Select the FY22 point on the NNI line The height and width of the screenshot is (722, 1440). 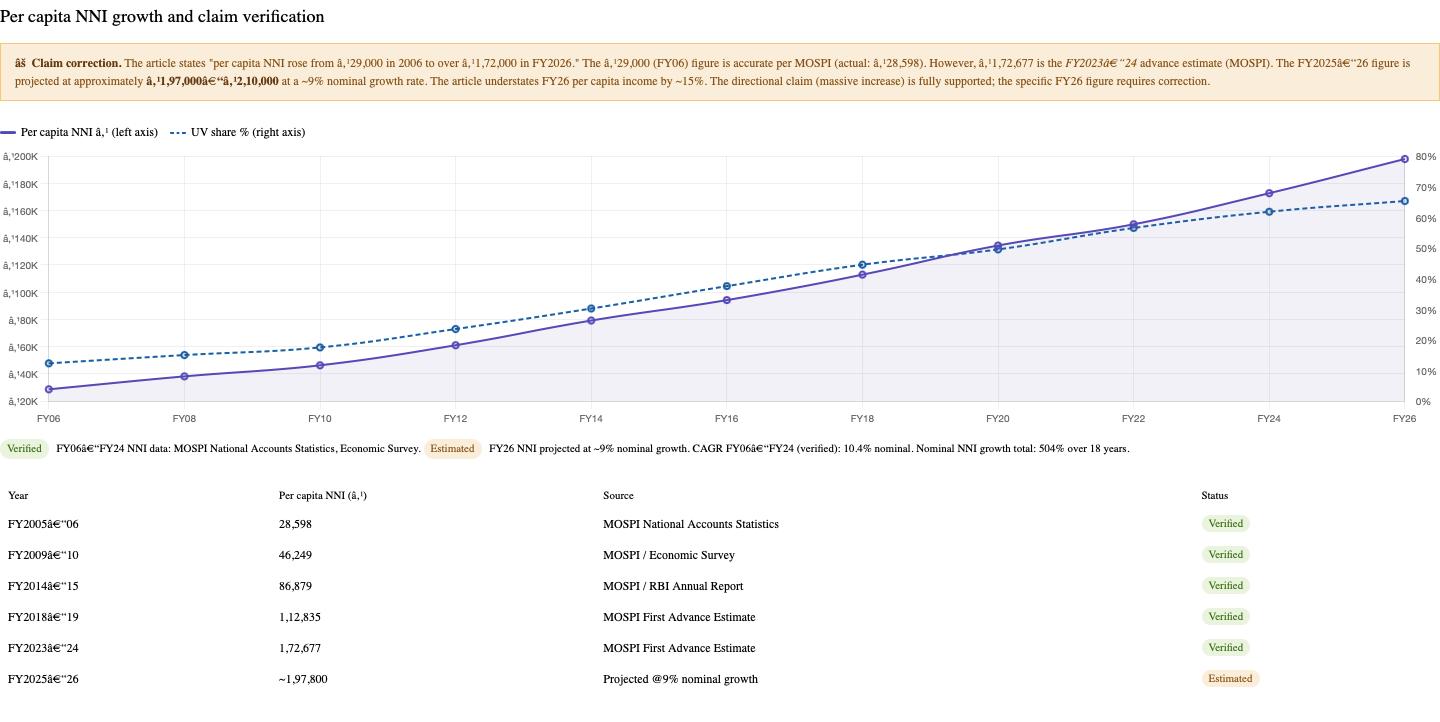tap(1133, 224)
